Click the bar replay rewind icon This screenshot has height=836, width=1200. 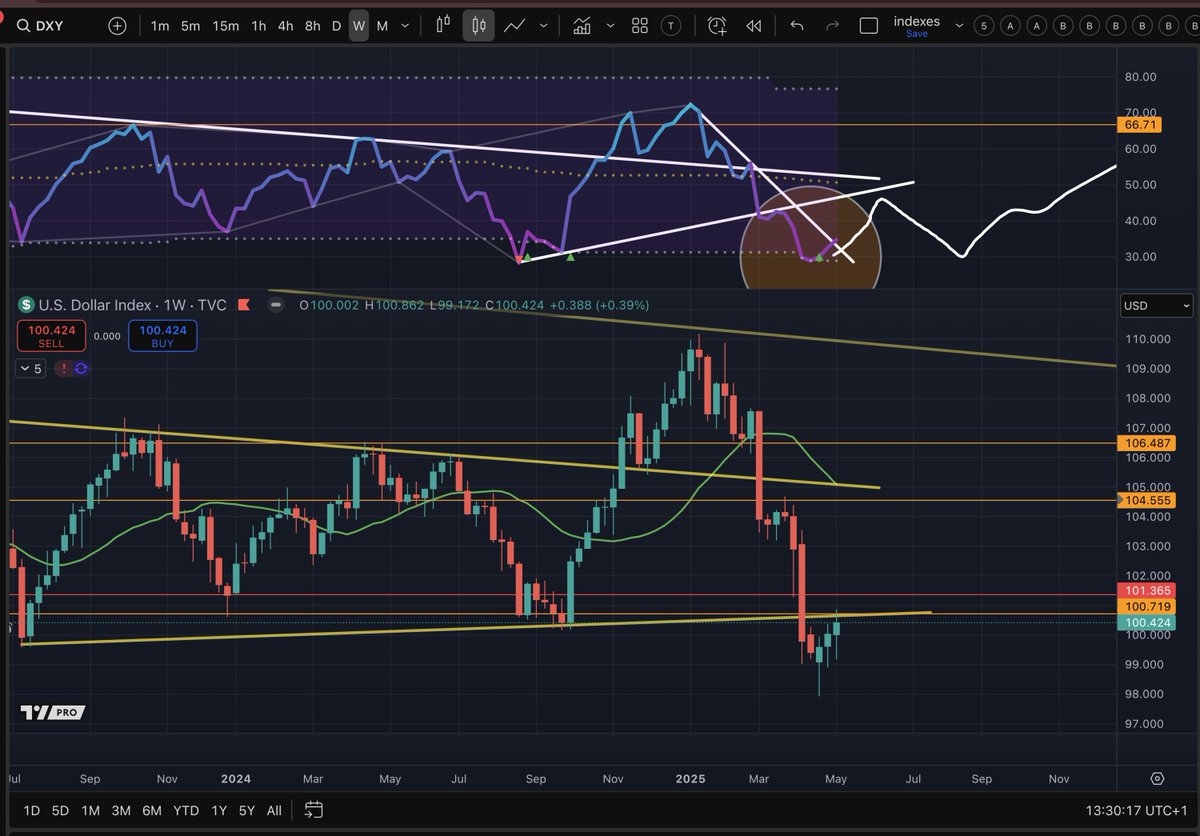755,25
